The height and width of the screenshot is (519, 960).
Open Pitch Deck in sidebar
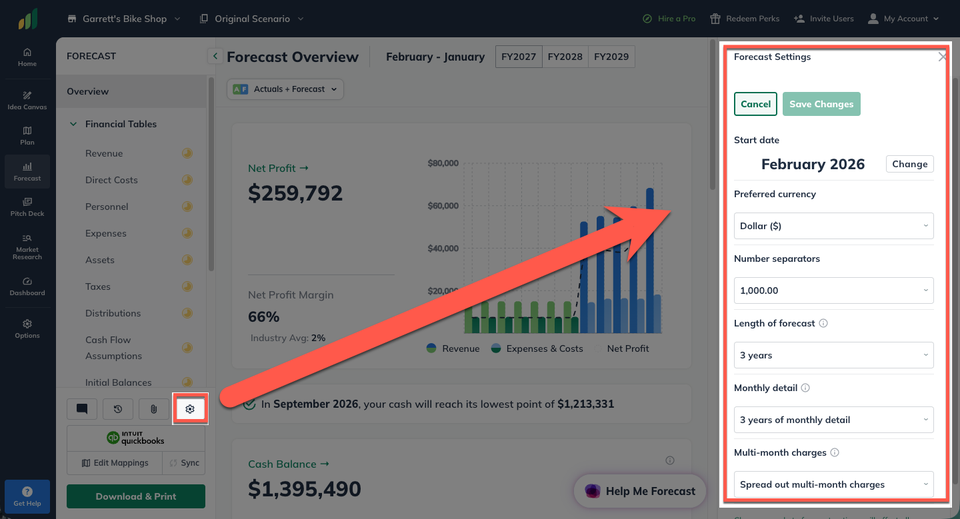pos(27,207)
